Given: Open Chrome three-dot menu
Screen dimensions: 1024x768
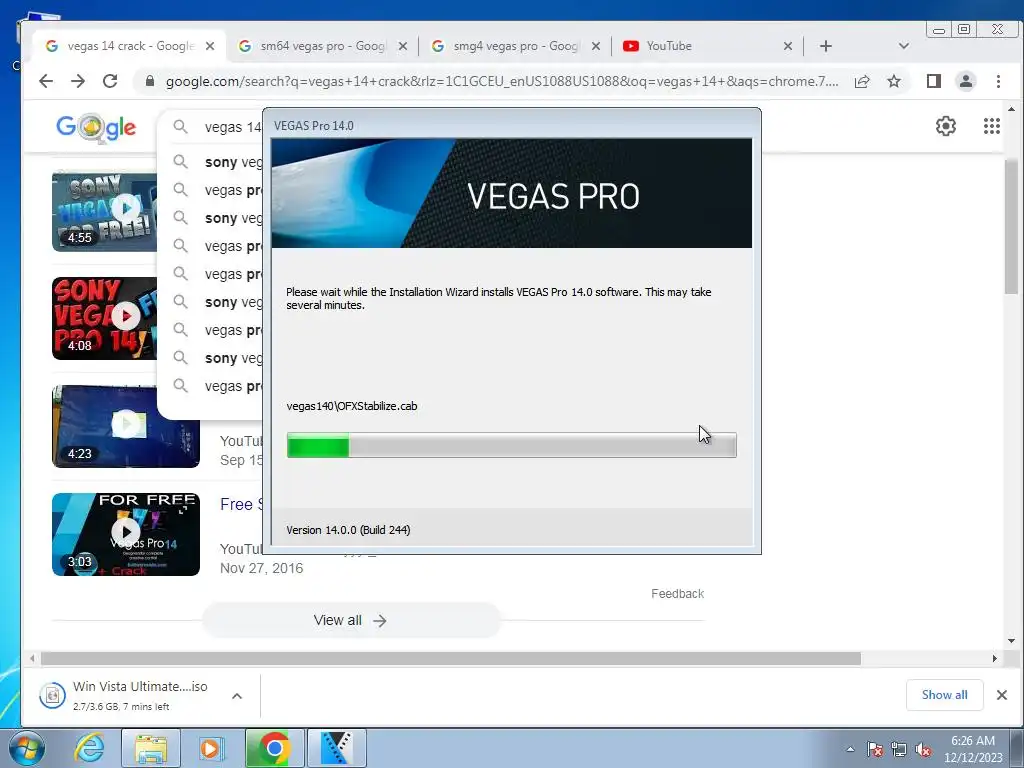Looking at the screenshot, I should pos(998,81).
